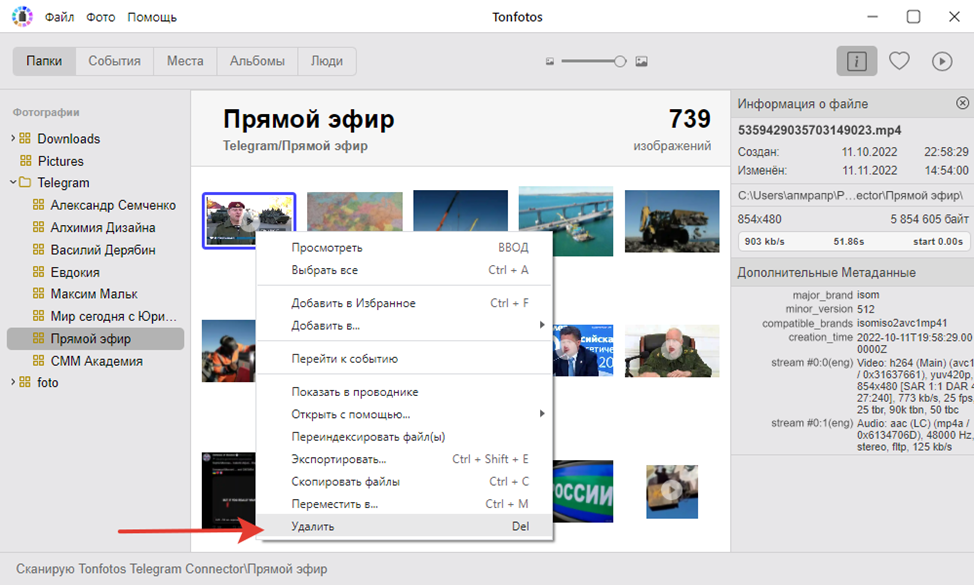Close the file information panel
This screenshot has height=585, width=974.
[962, 103]
